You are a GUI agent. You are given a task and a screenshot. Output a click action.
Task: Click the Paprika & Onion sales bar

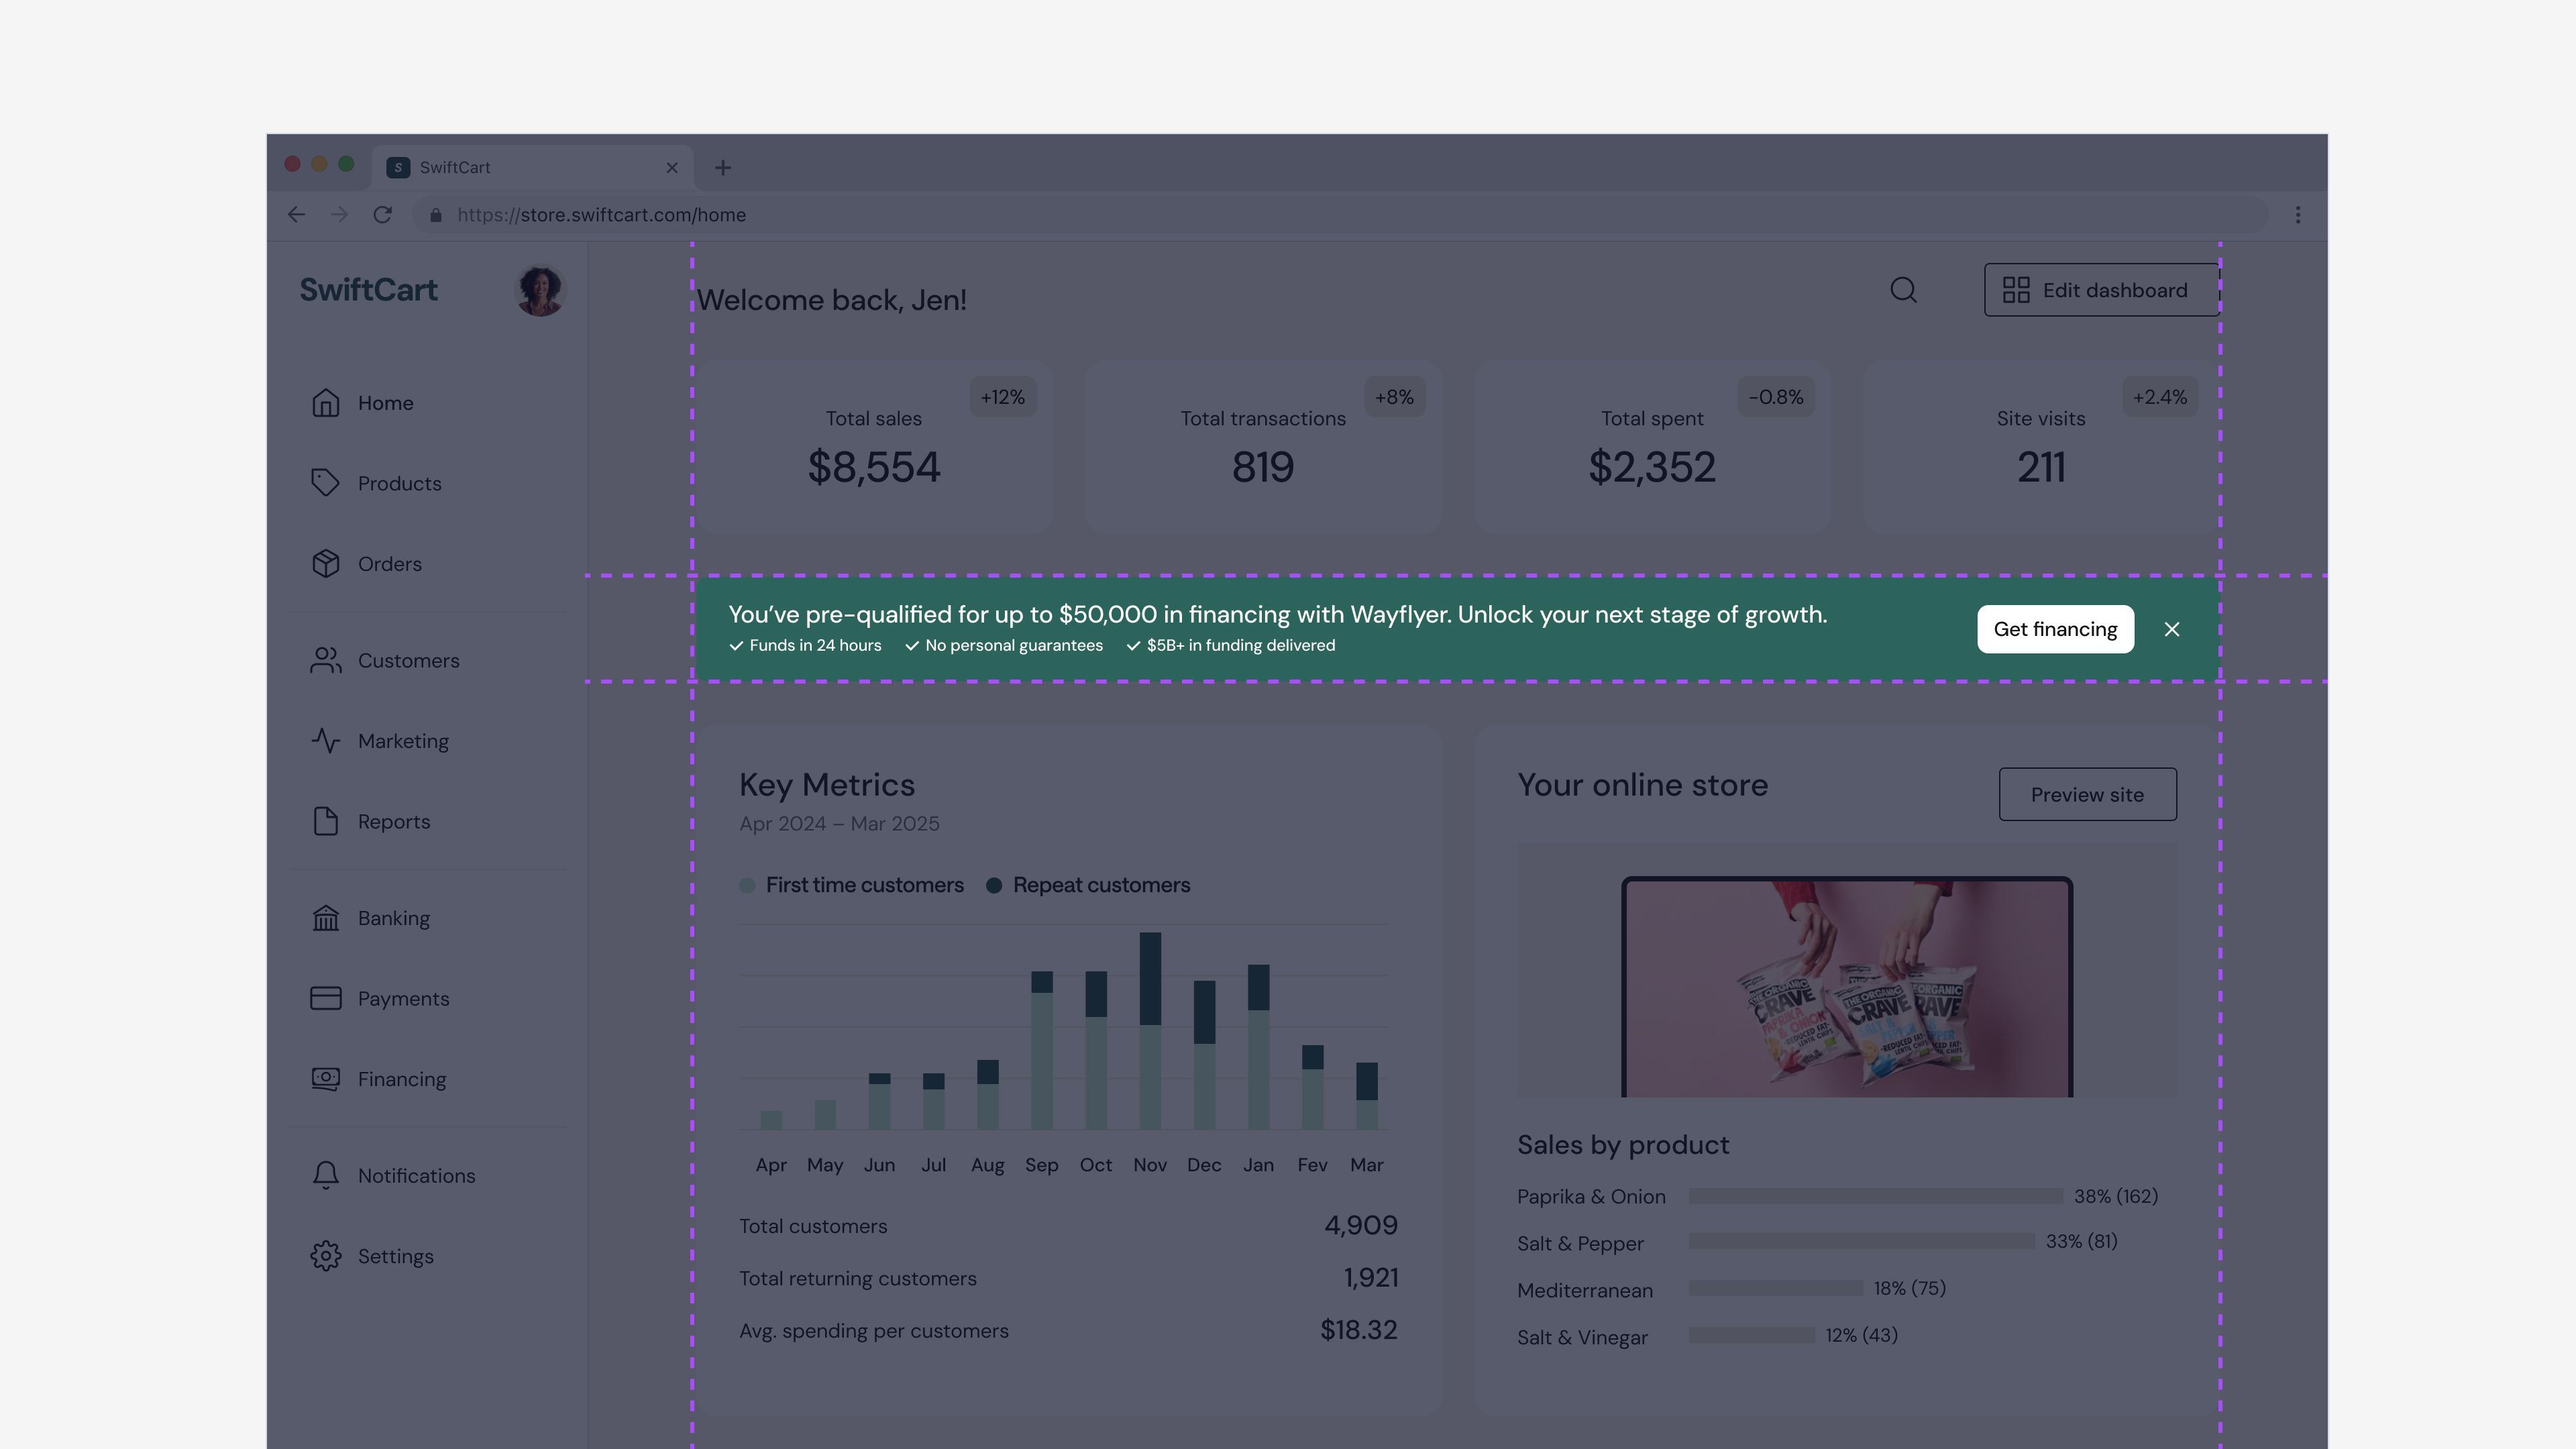click(x=1876, y=1196)
